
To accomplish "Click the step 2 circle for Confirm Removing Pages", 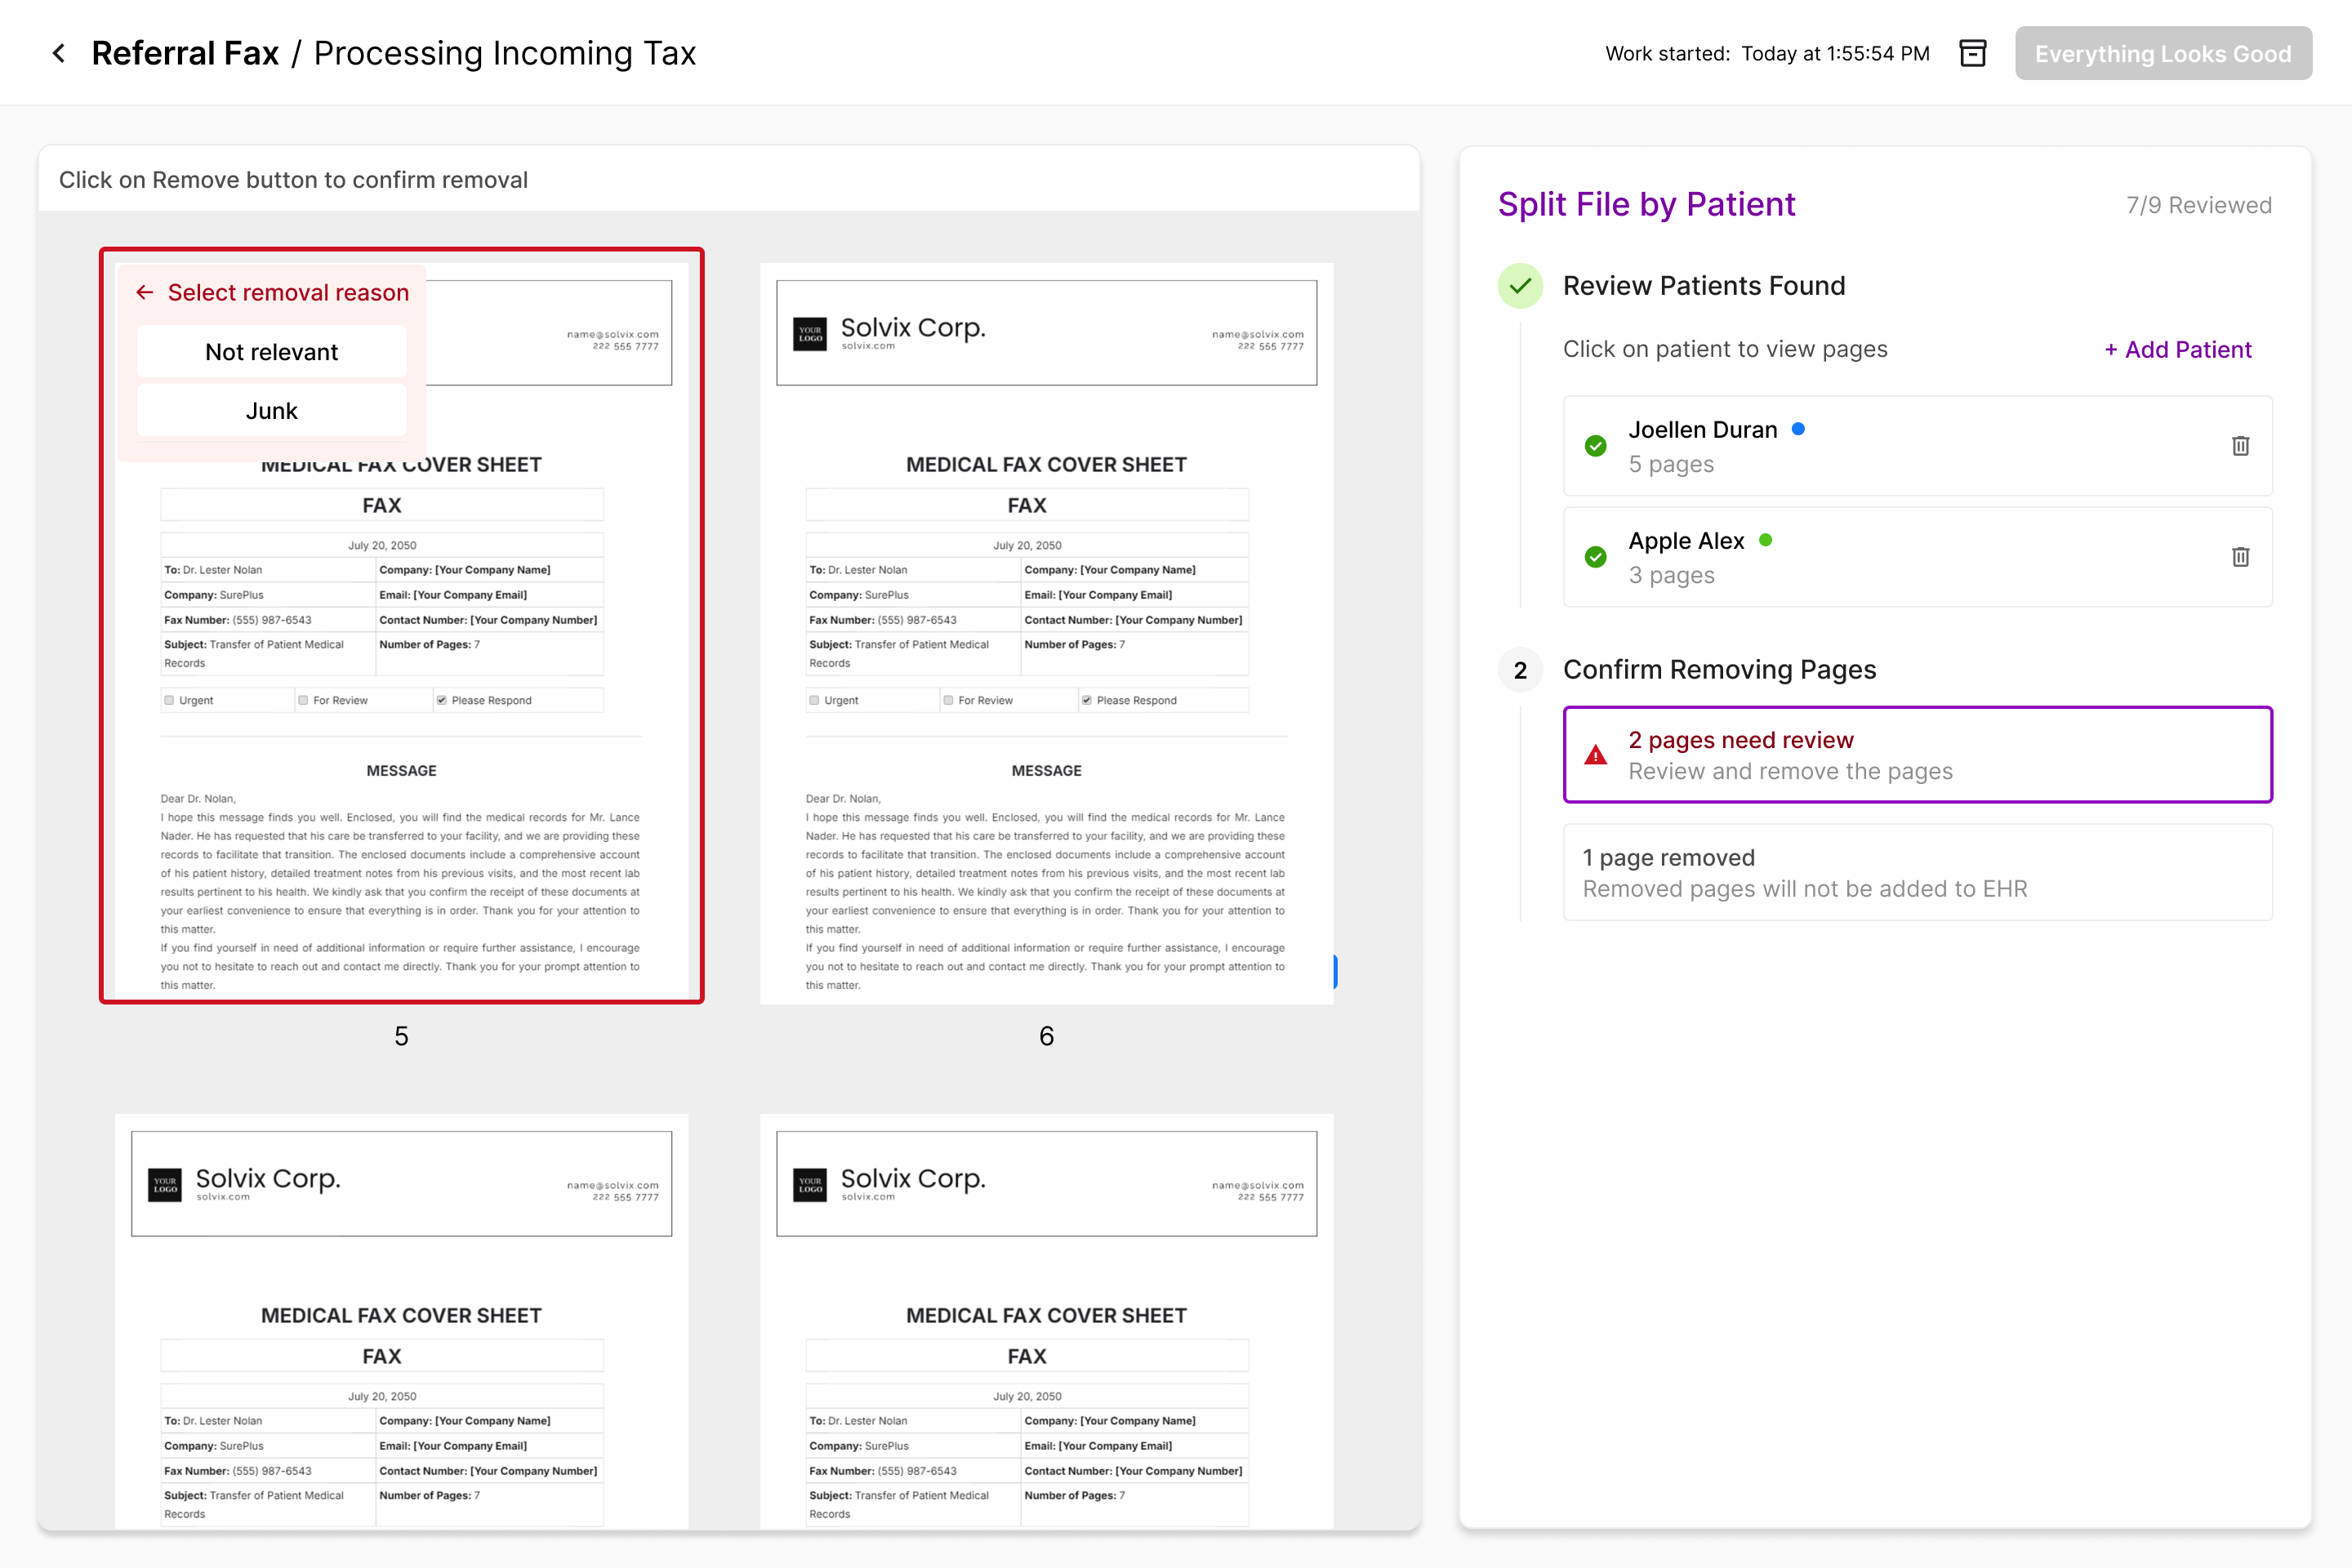I will coord(1520,670).
